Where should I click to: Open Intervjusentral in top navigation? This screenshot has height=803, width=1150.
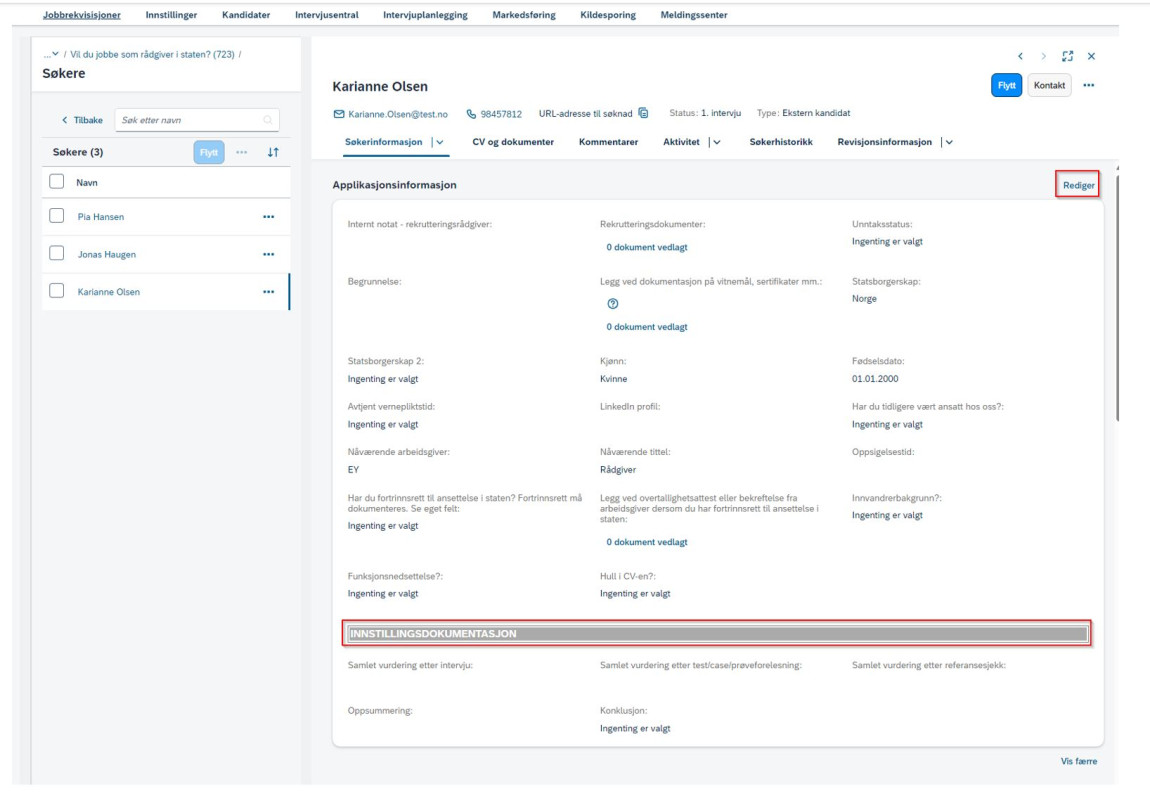point(326,15)
